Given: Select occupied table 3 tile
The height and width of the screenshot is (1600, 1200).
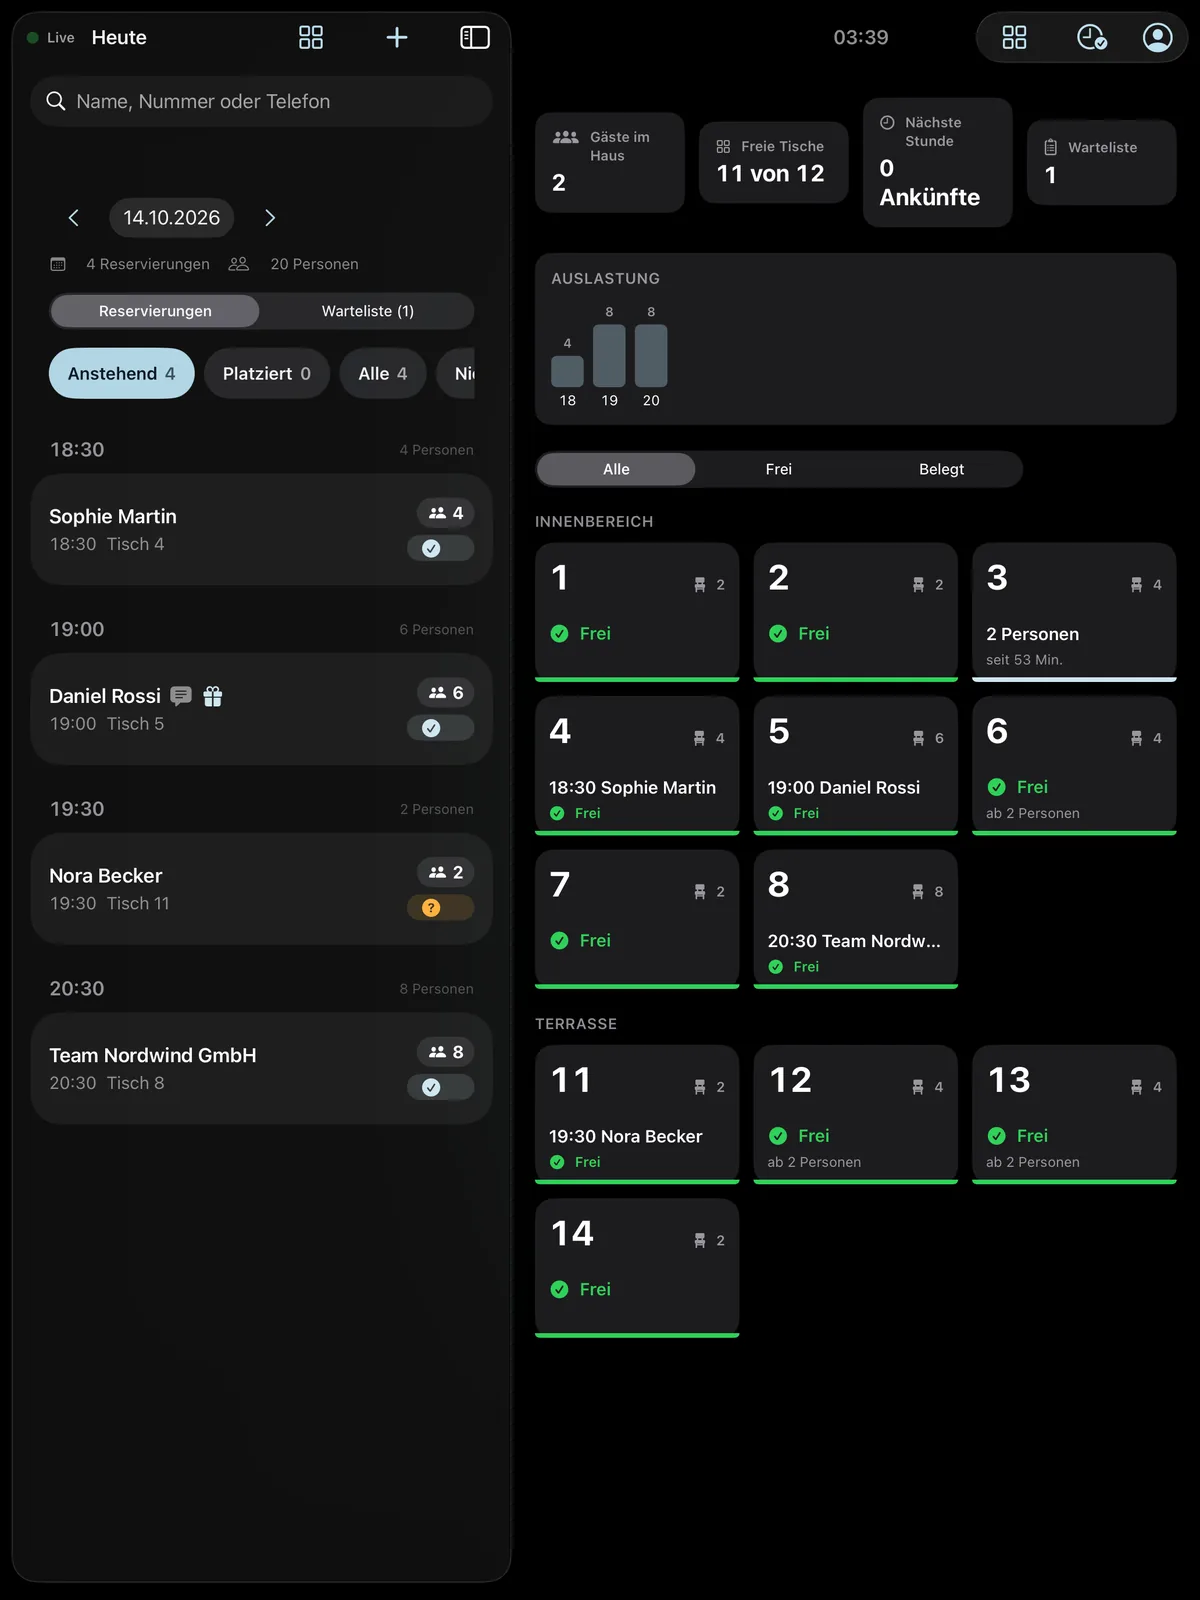Looking at the screenshot, I should click(x=1074, y=612).
